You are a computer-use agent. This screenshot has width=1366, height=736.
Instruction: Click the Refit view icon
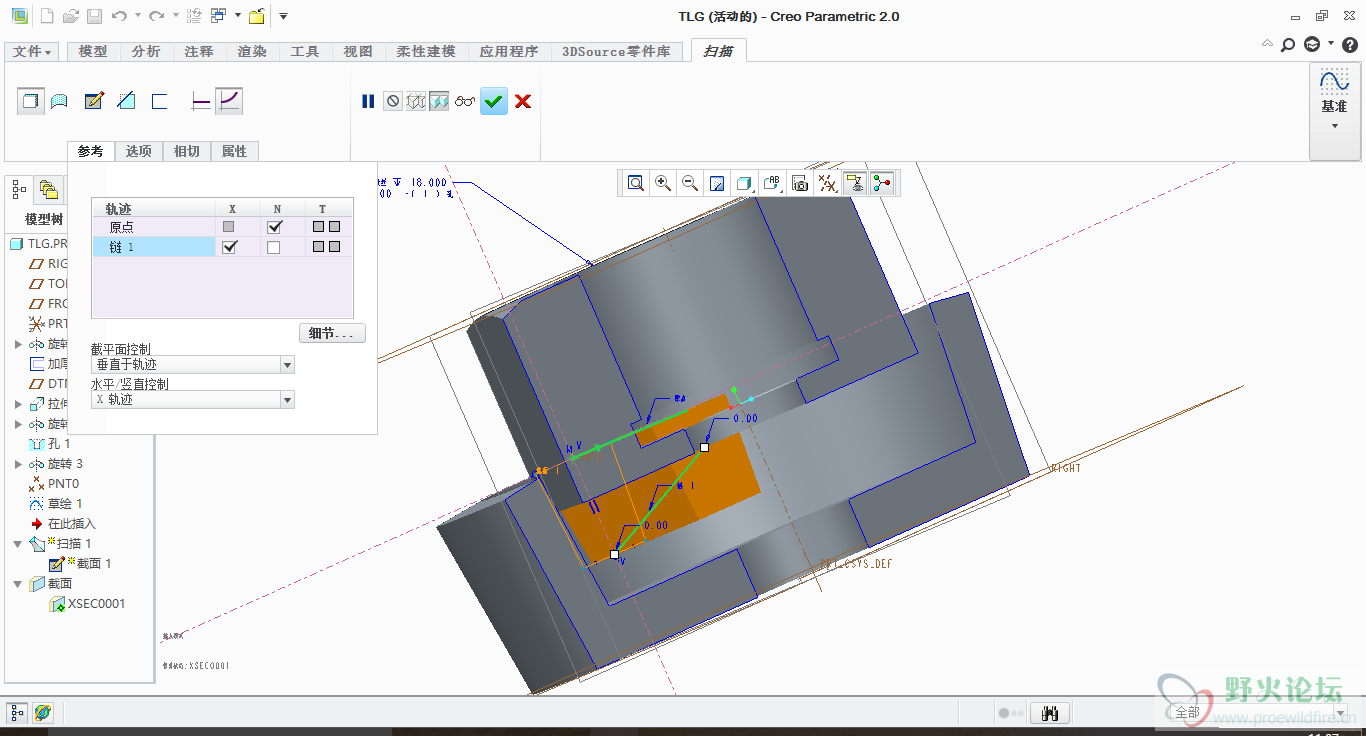tap(636, 183)
